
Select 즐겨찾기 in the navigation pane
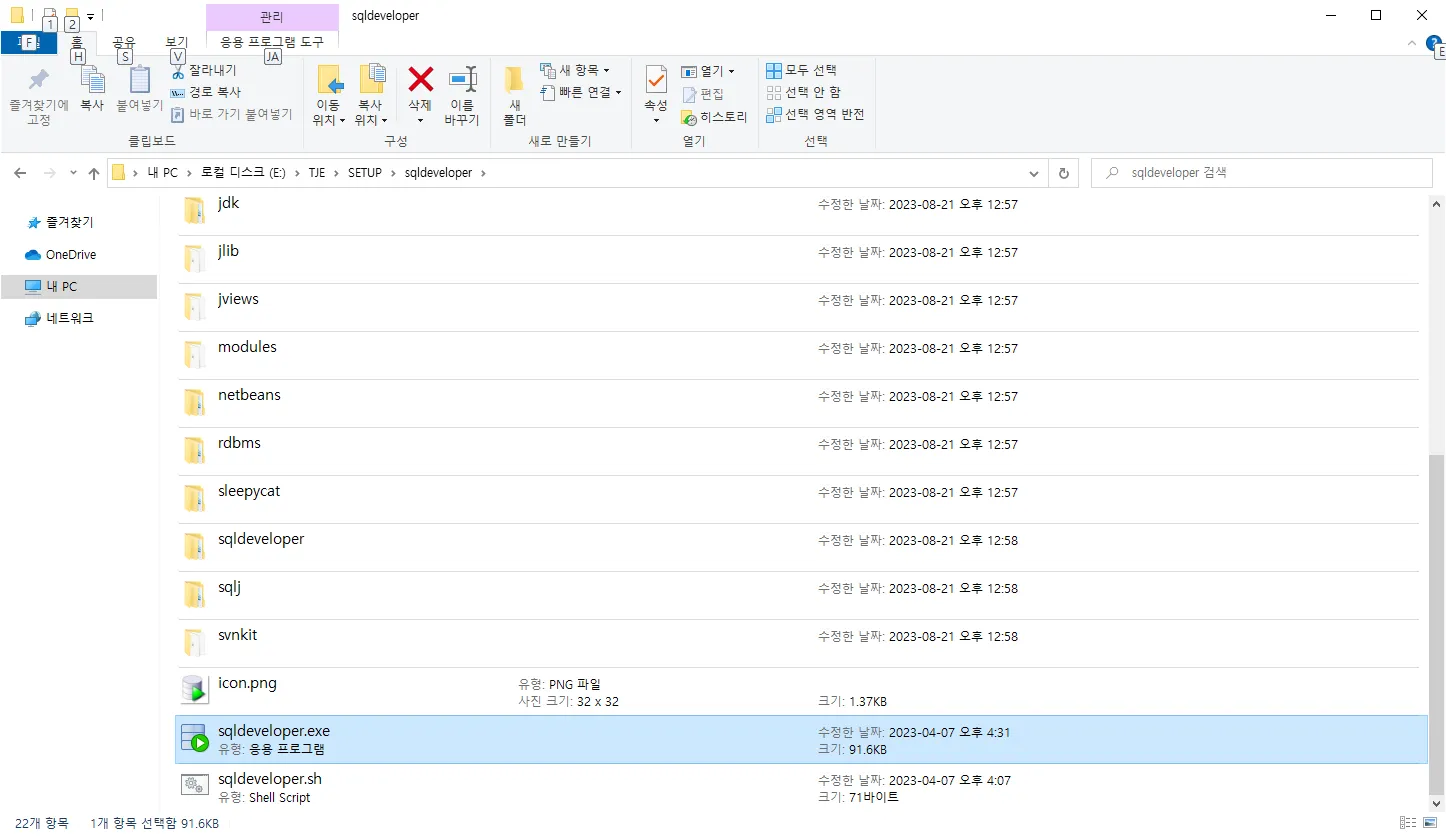coord(69,223)
